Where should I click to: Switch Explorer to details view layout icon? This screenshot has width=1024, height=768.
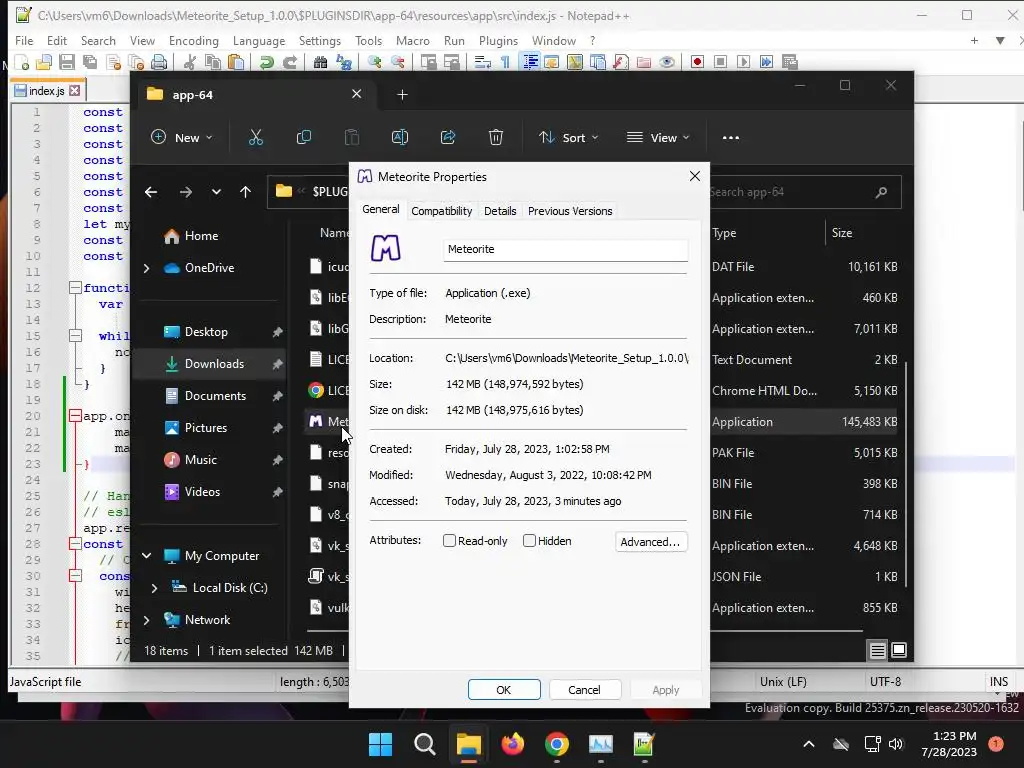(877, 650)
